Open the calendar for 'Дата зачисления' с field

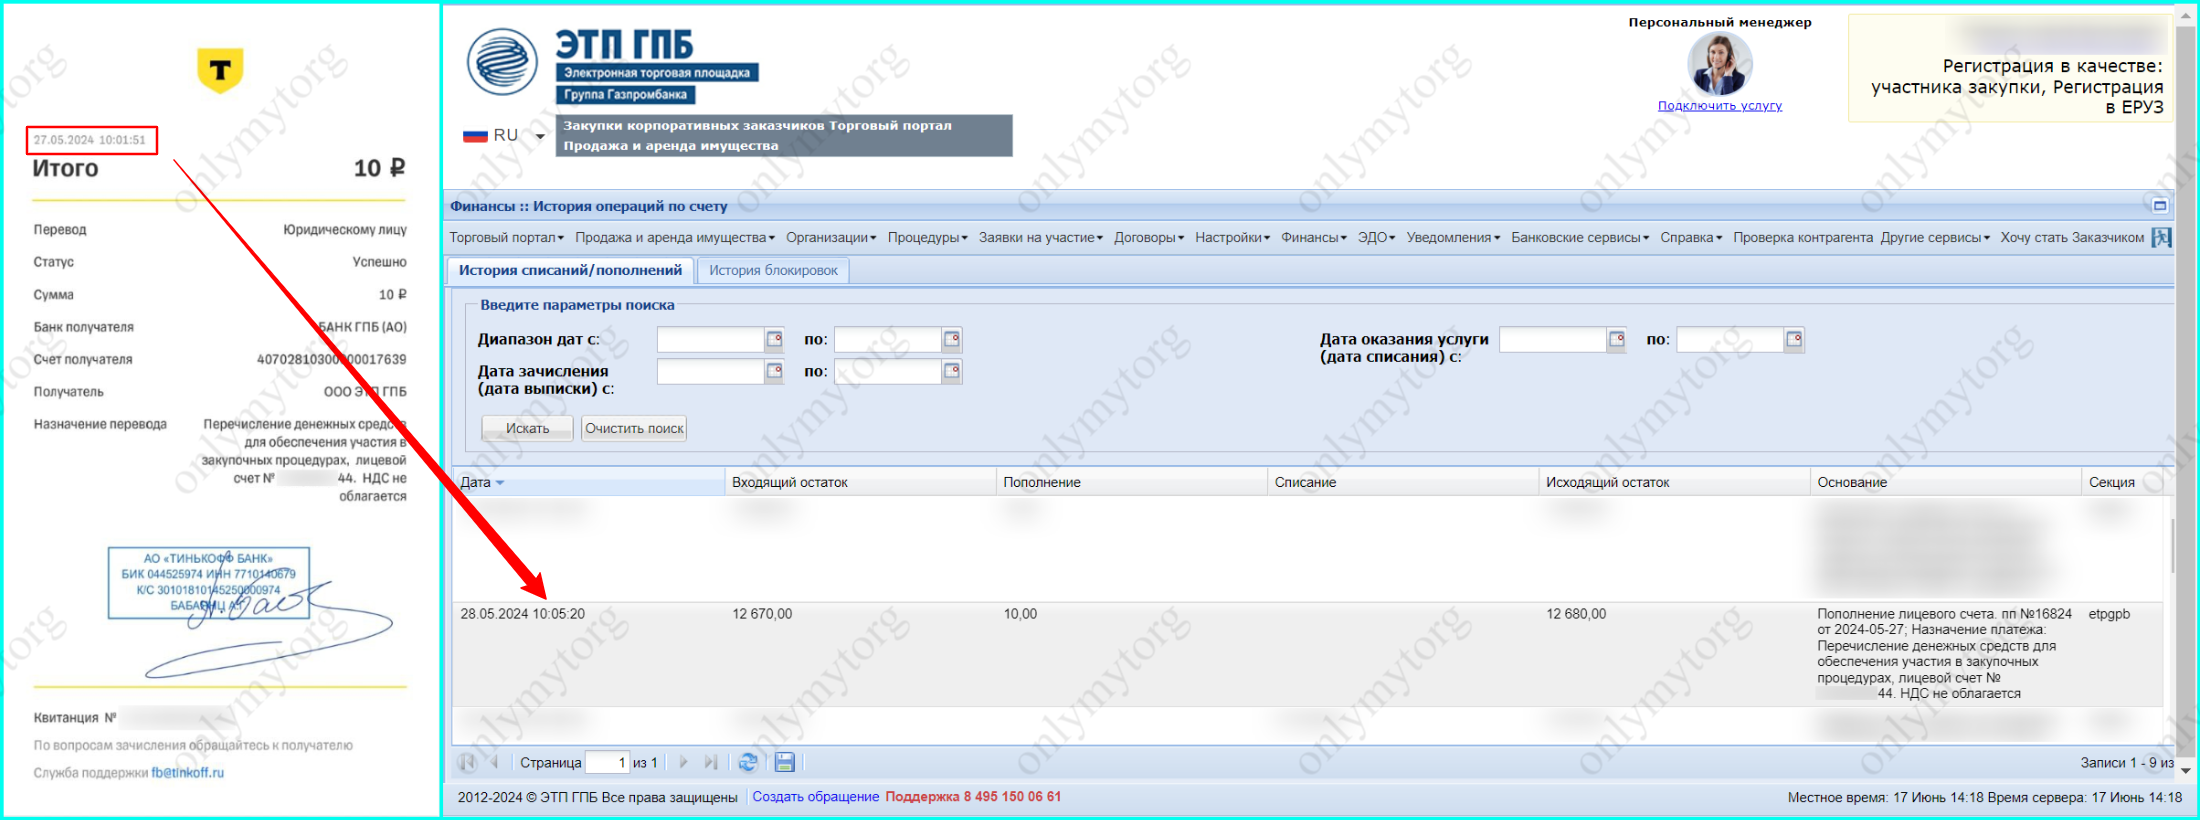click(774, 372)
